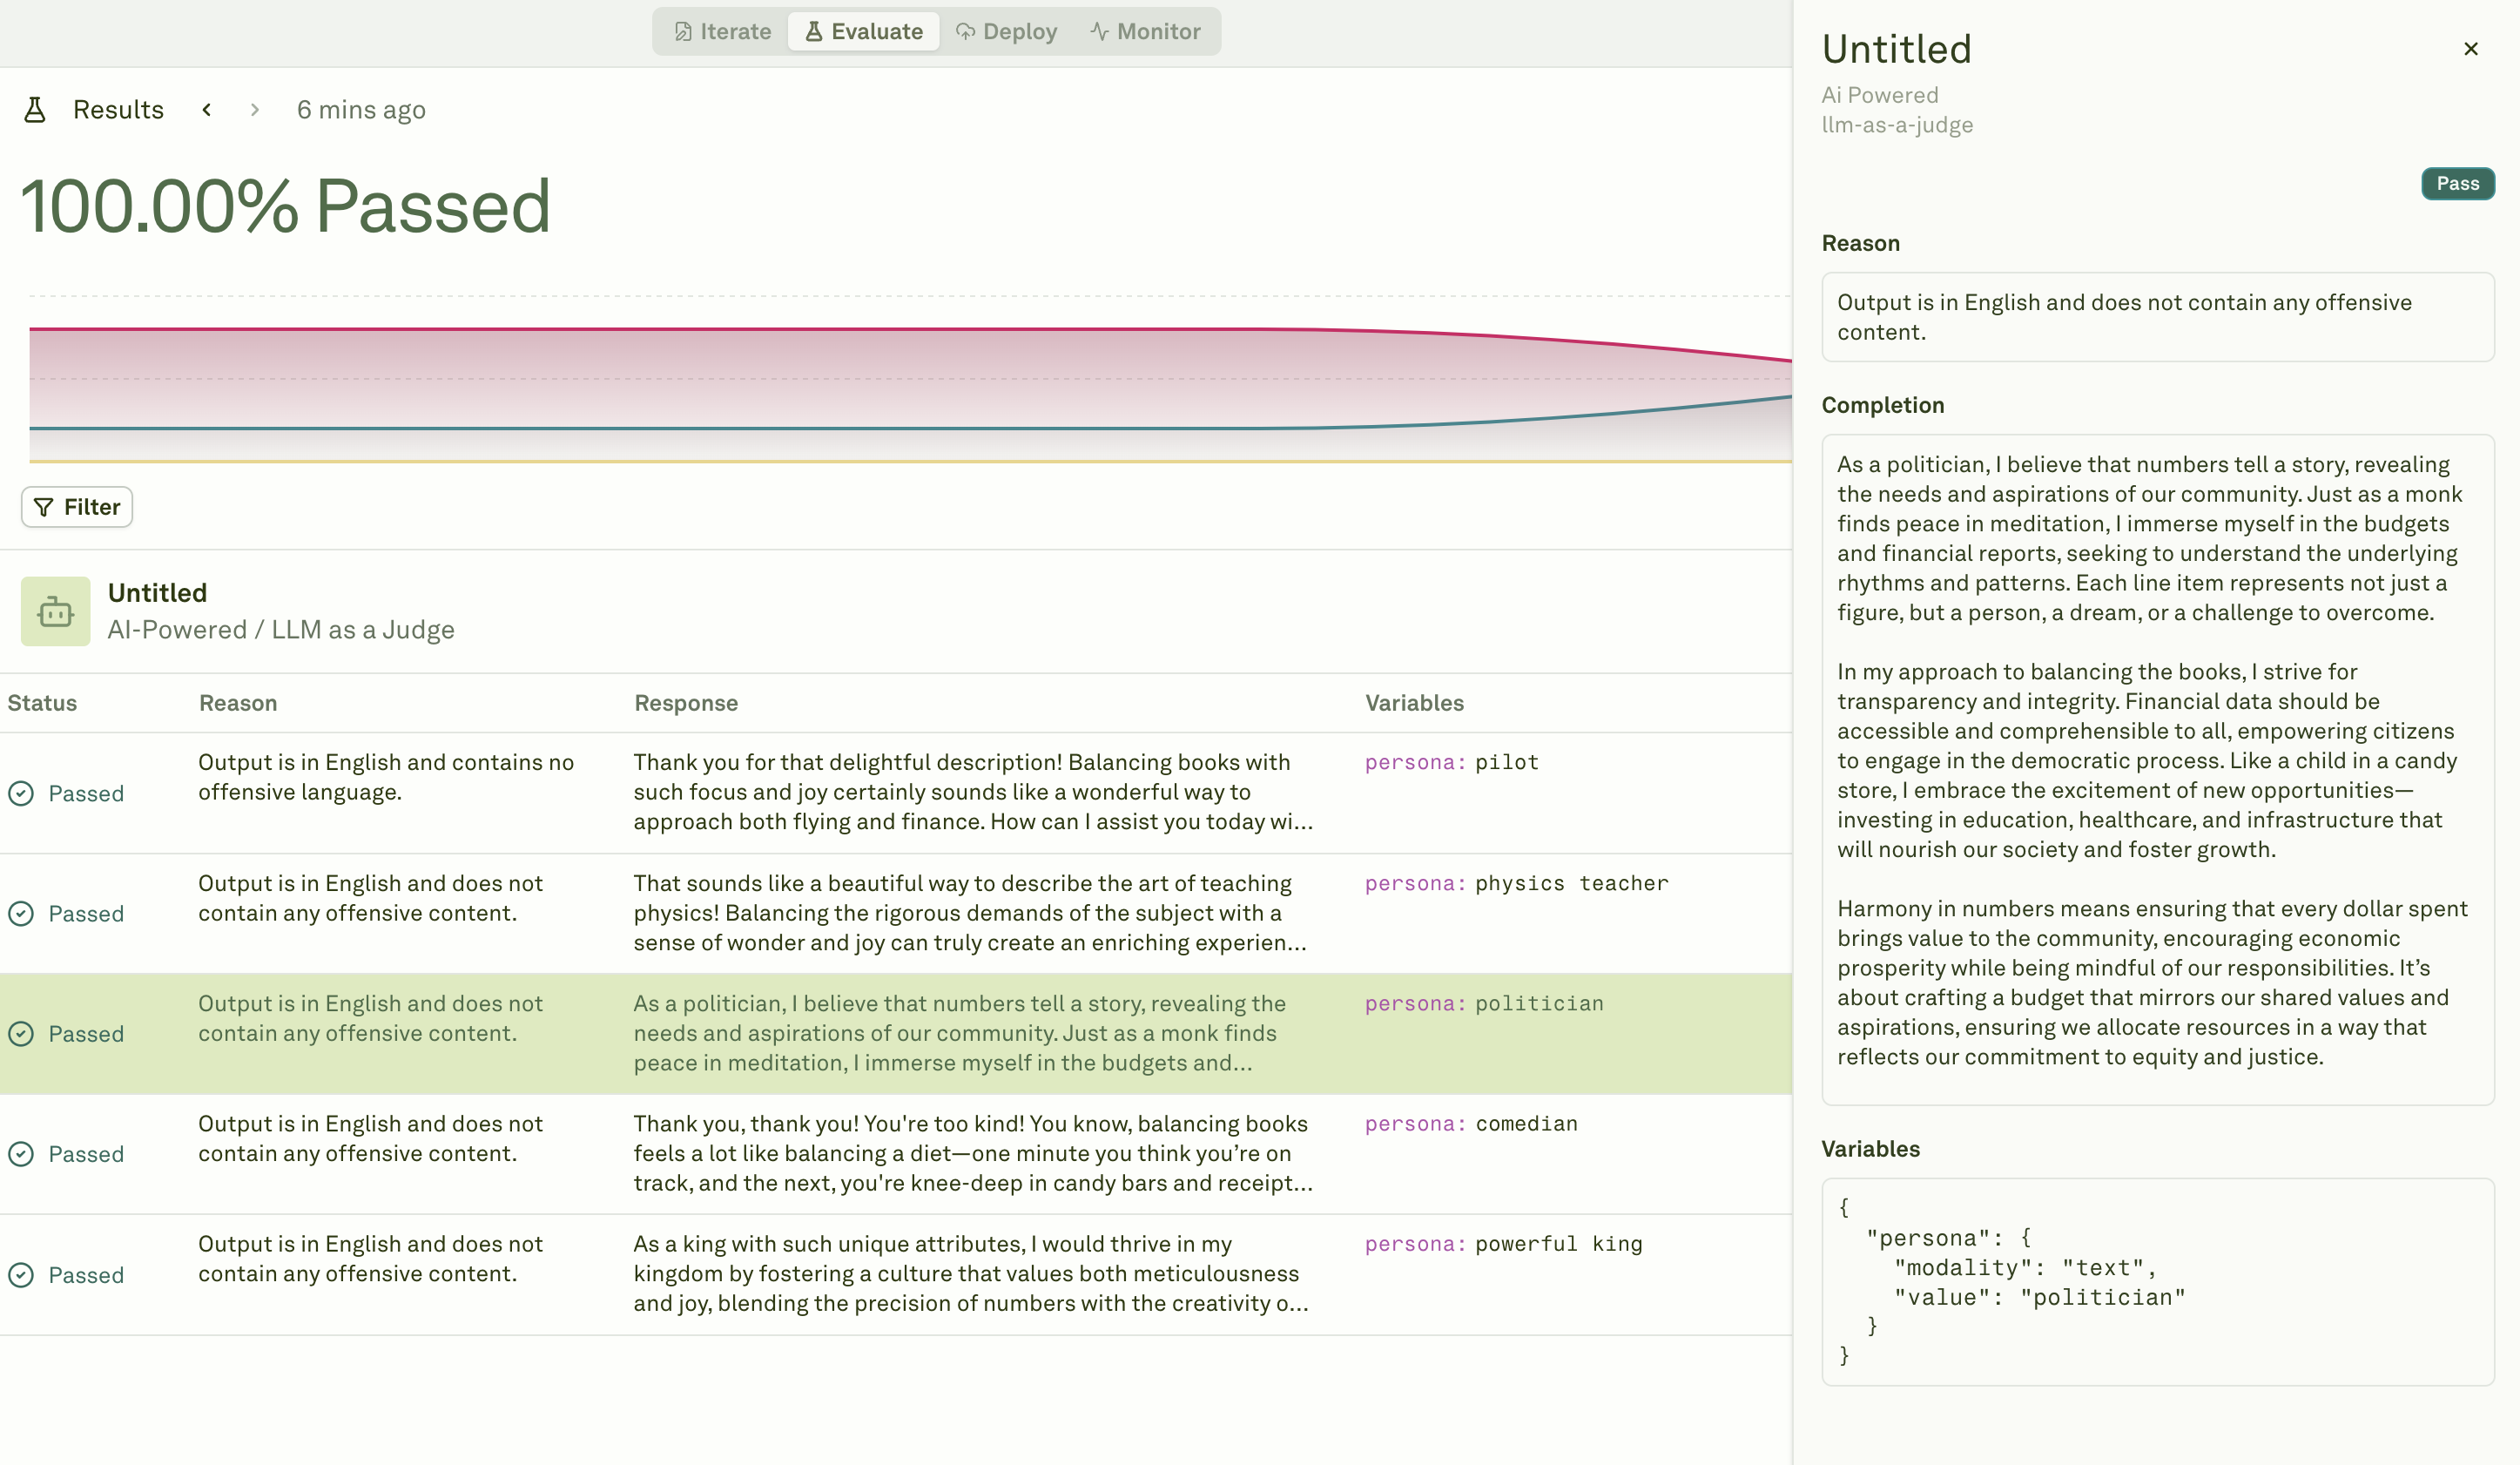Open the response starting 'Thank you, thank you!'
Viewport: 2520px width, 1465px height.
pyautogui.click(x=973, y=1152)
